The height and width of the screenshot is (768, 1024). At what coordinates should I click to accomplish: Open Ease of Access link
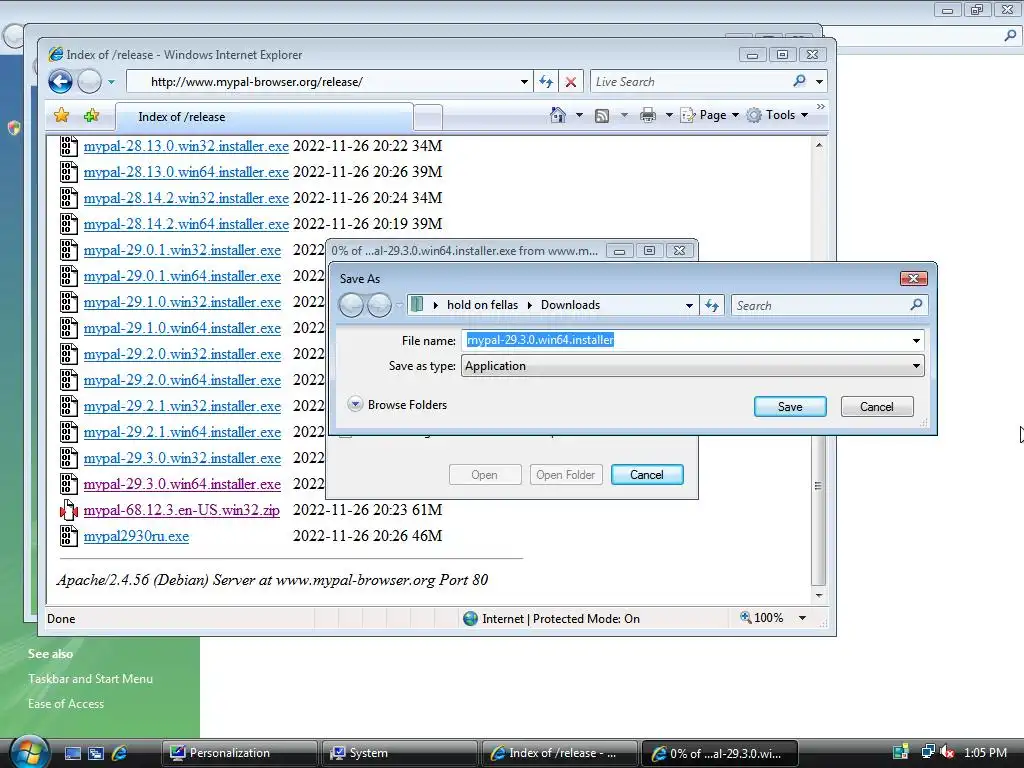pyautogui.click(x=66, y=703)
